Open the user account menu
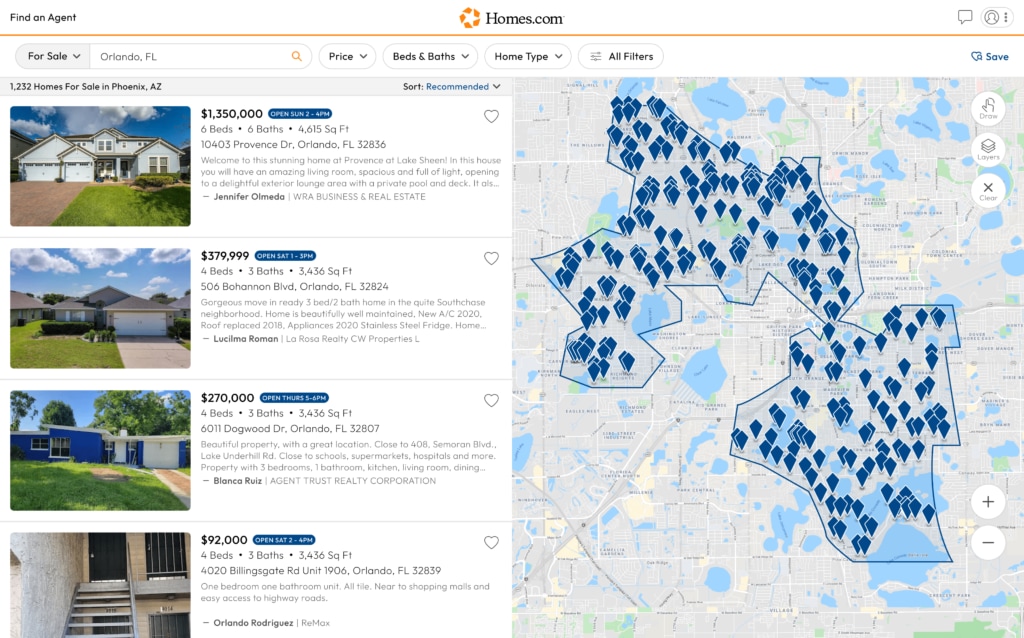The width and height of the screenshot is (1024, 638). tap(993, 17)
